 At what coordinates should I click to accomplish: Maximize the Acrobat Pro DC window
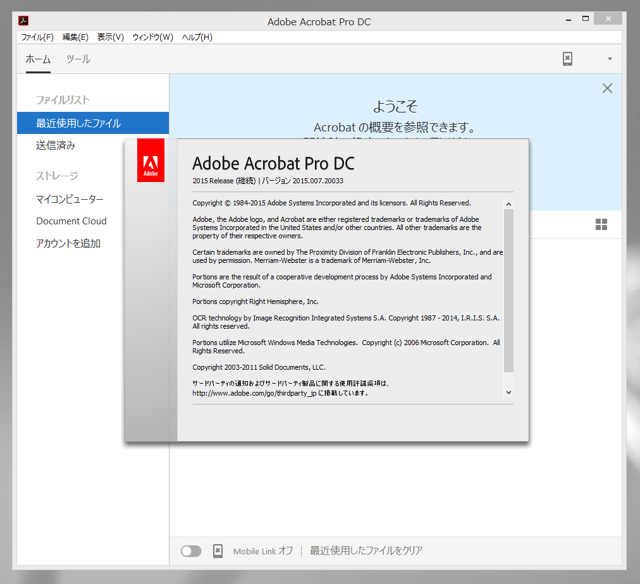tap(585, 19)
